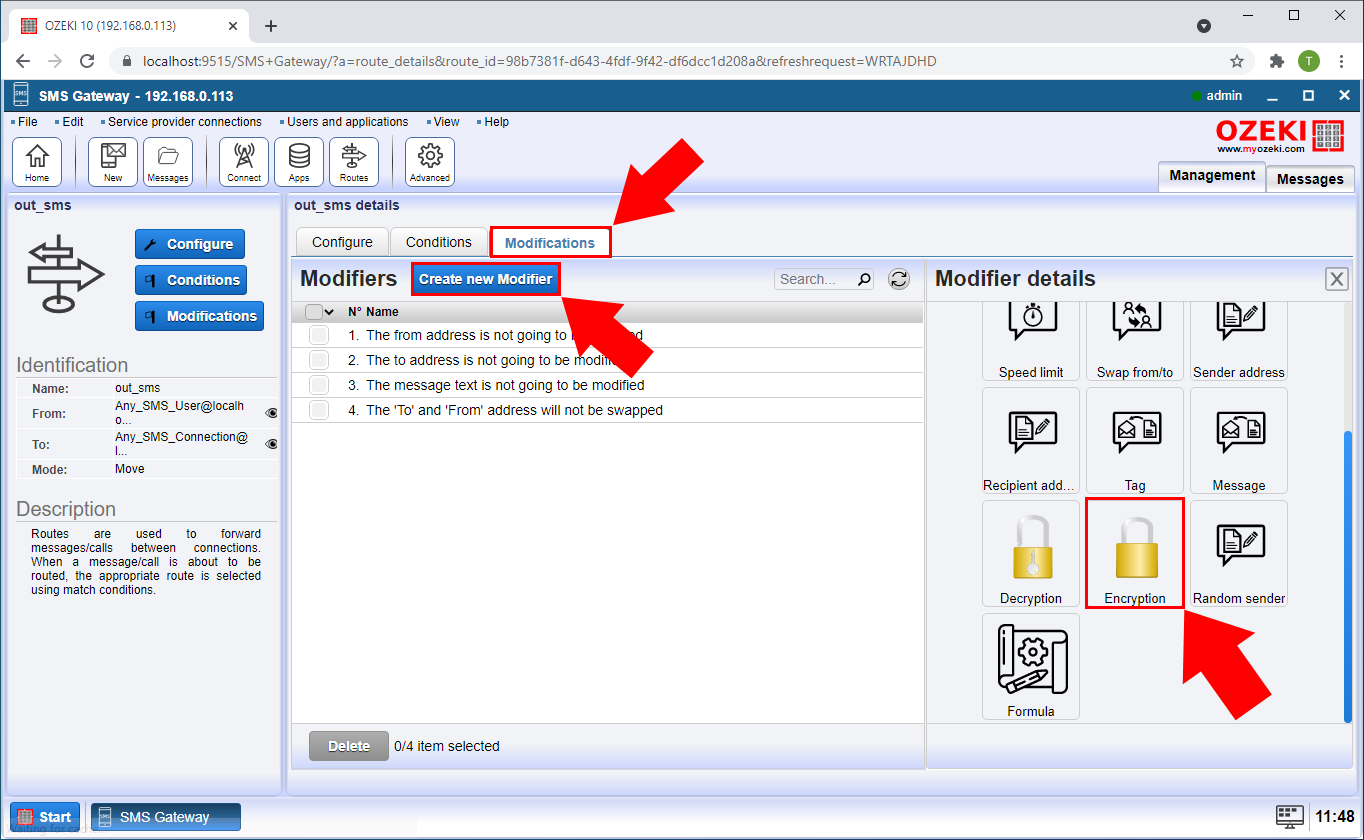1364x840 pixels.
Task: Click the Connect antenna icon
Action: (244, 162)
